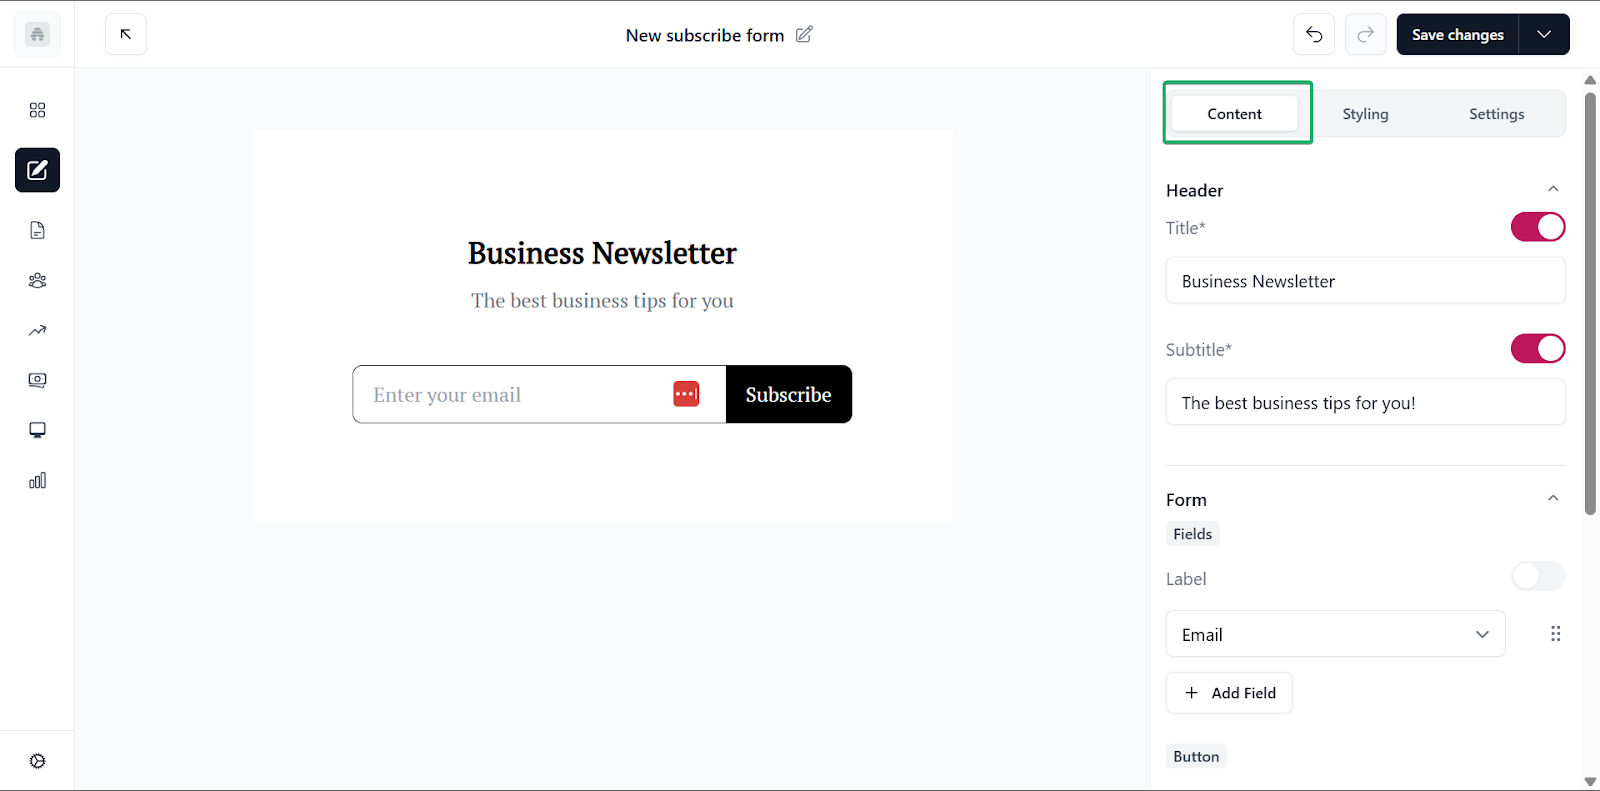Open the audience people icon in sidebar

tap(37, 280)
